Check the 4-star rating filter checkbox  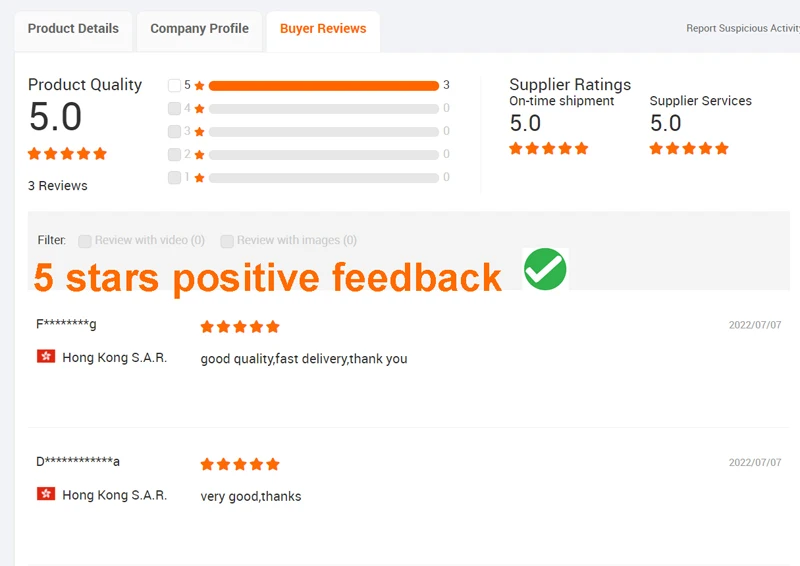pos(175,109)
